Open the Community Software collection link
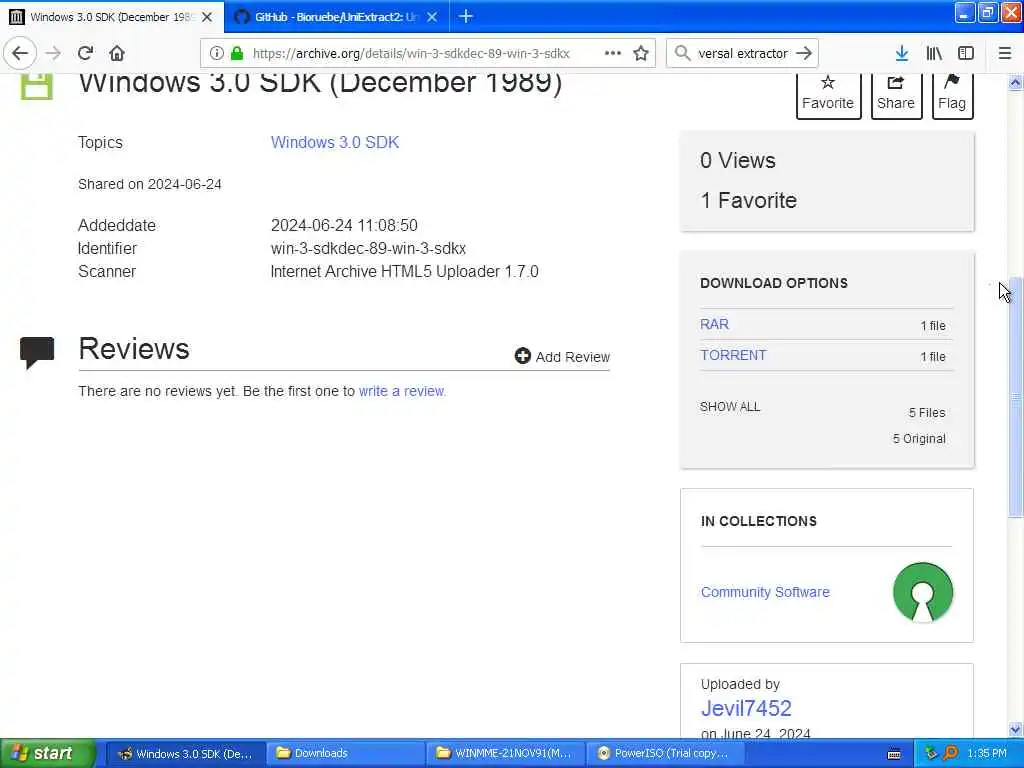This screenshot has height=768, width=1024. (765, 592)
